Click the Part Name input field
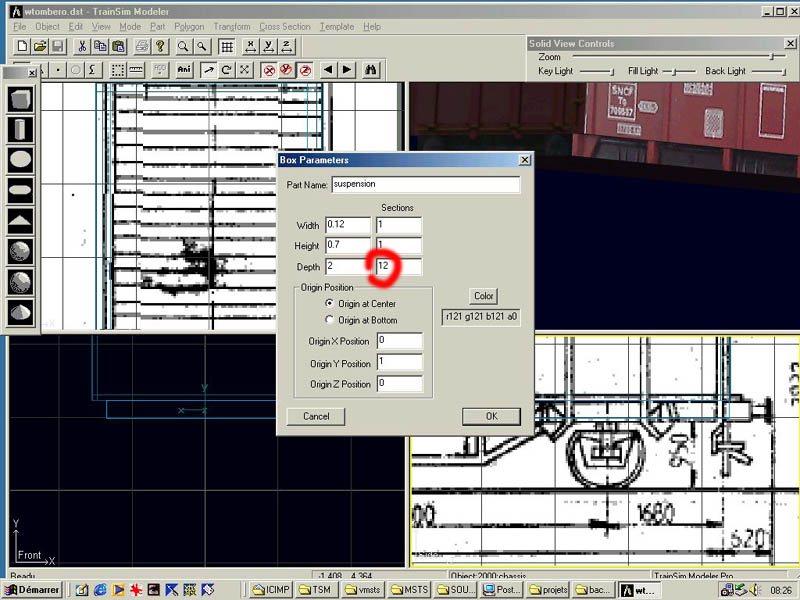This screenshot has width=800, height=600. pyautogui.click(x=425, y=185)
